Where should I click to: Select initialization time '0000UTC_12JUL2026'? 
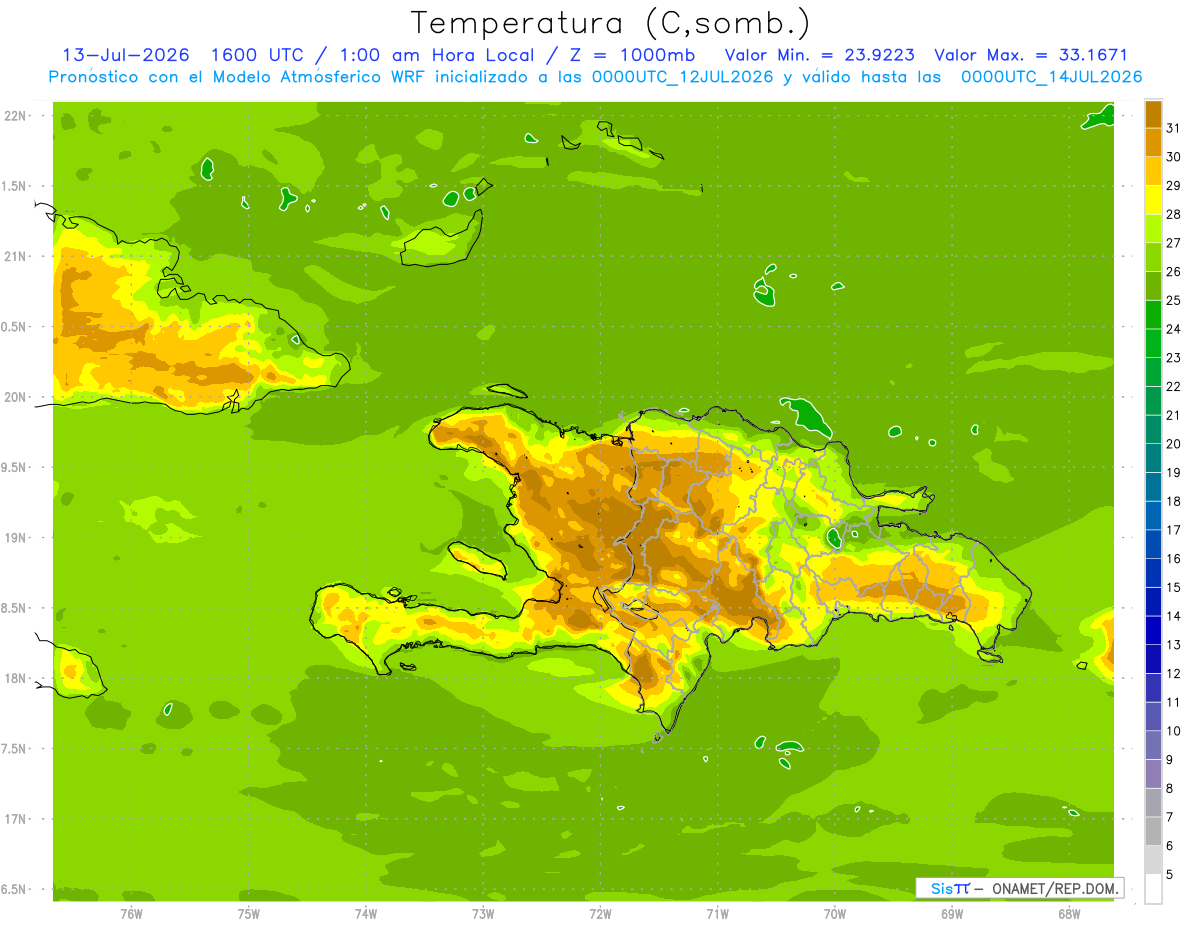(x=682, y=77)
